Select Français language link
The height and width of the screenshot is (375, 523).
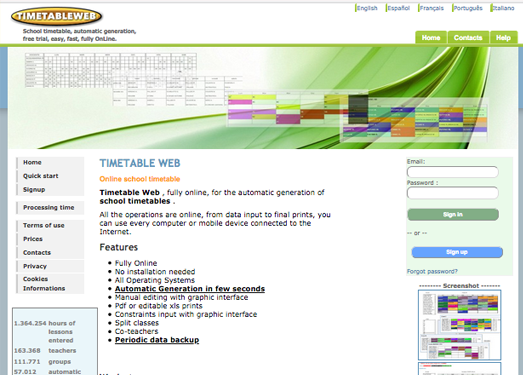(431, 8)
